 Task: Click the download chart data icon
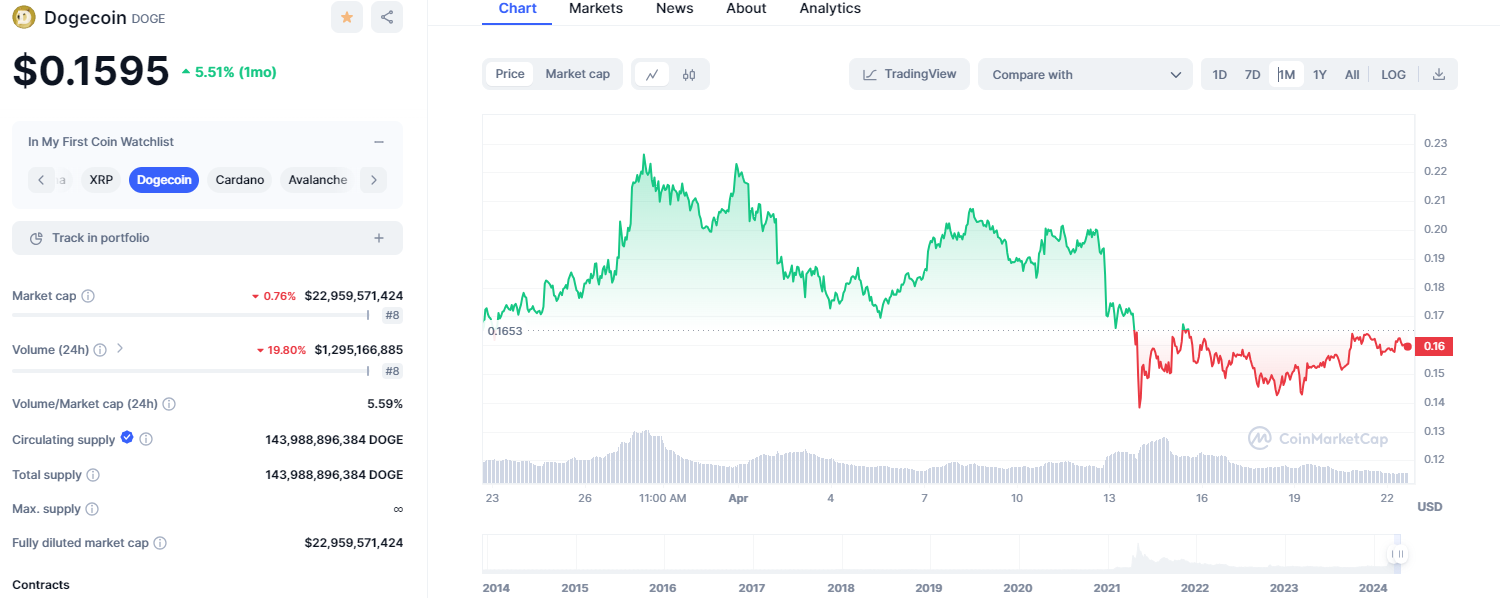click(1439, 74)
